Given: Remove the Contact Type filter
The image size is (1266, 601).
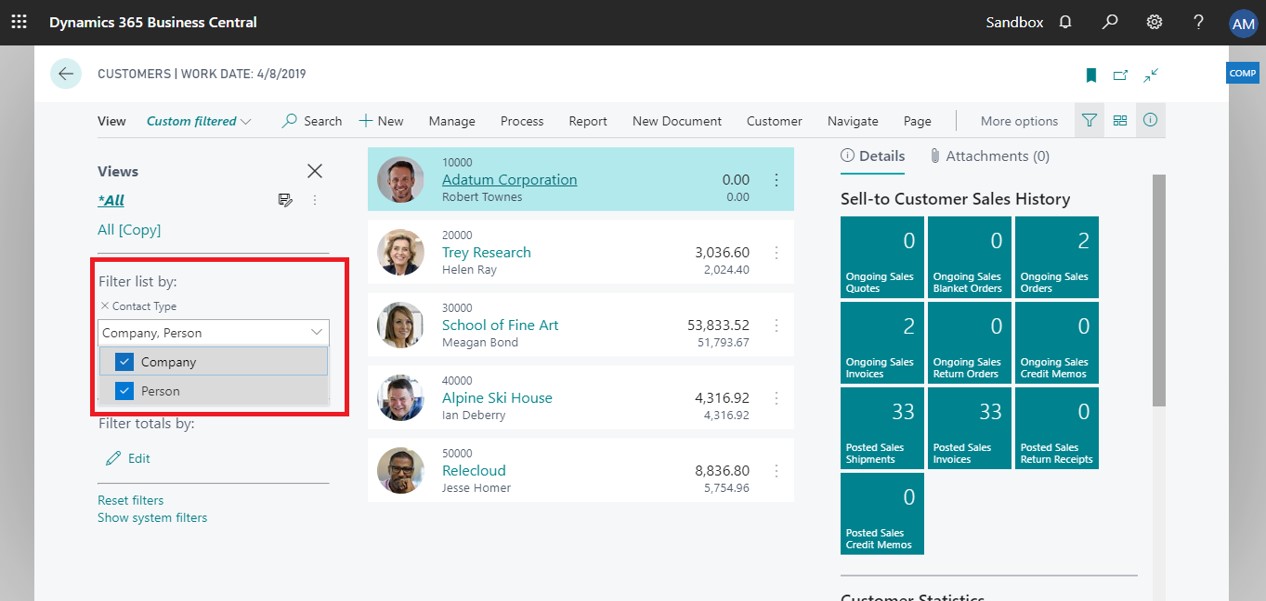Looking at the screenshot, I should 104,306.
